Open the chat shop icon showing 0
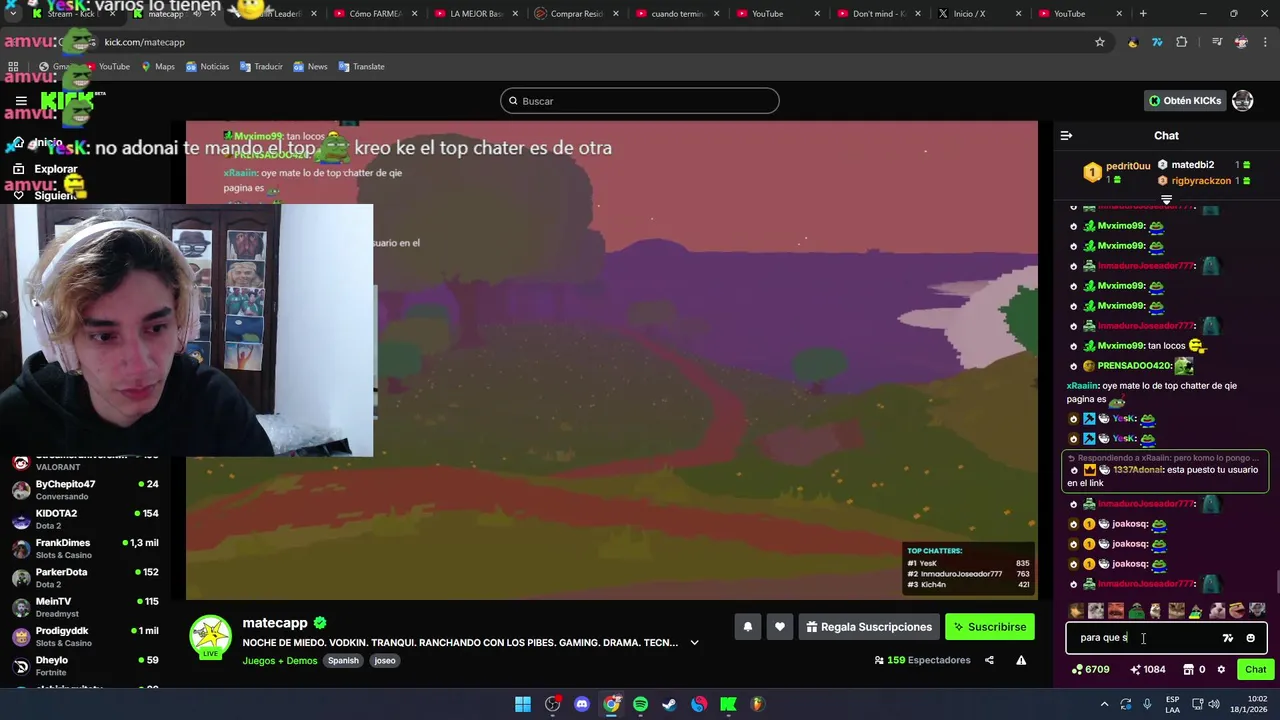This screenshot has width=1280, height=720. (x=1194, y=670)
